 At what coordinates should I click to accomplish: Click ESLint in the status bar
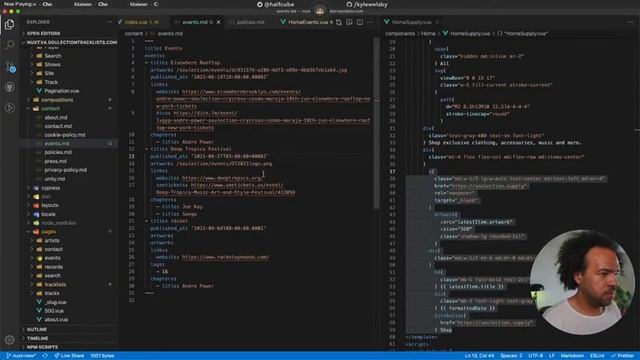point(597,356)
